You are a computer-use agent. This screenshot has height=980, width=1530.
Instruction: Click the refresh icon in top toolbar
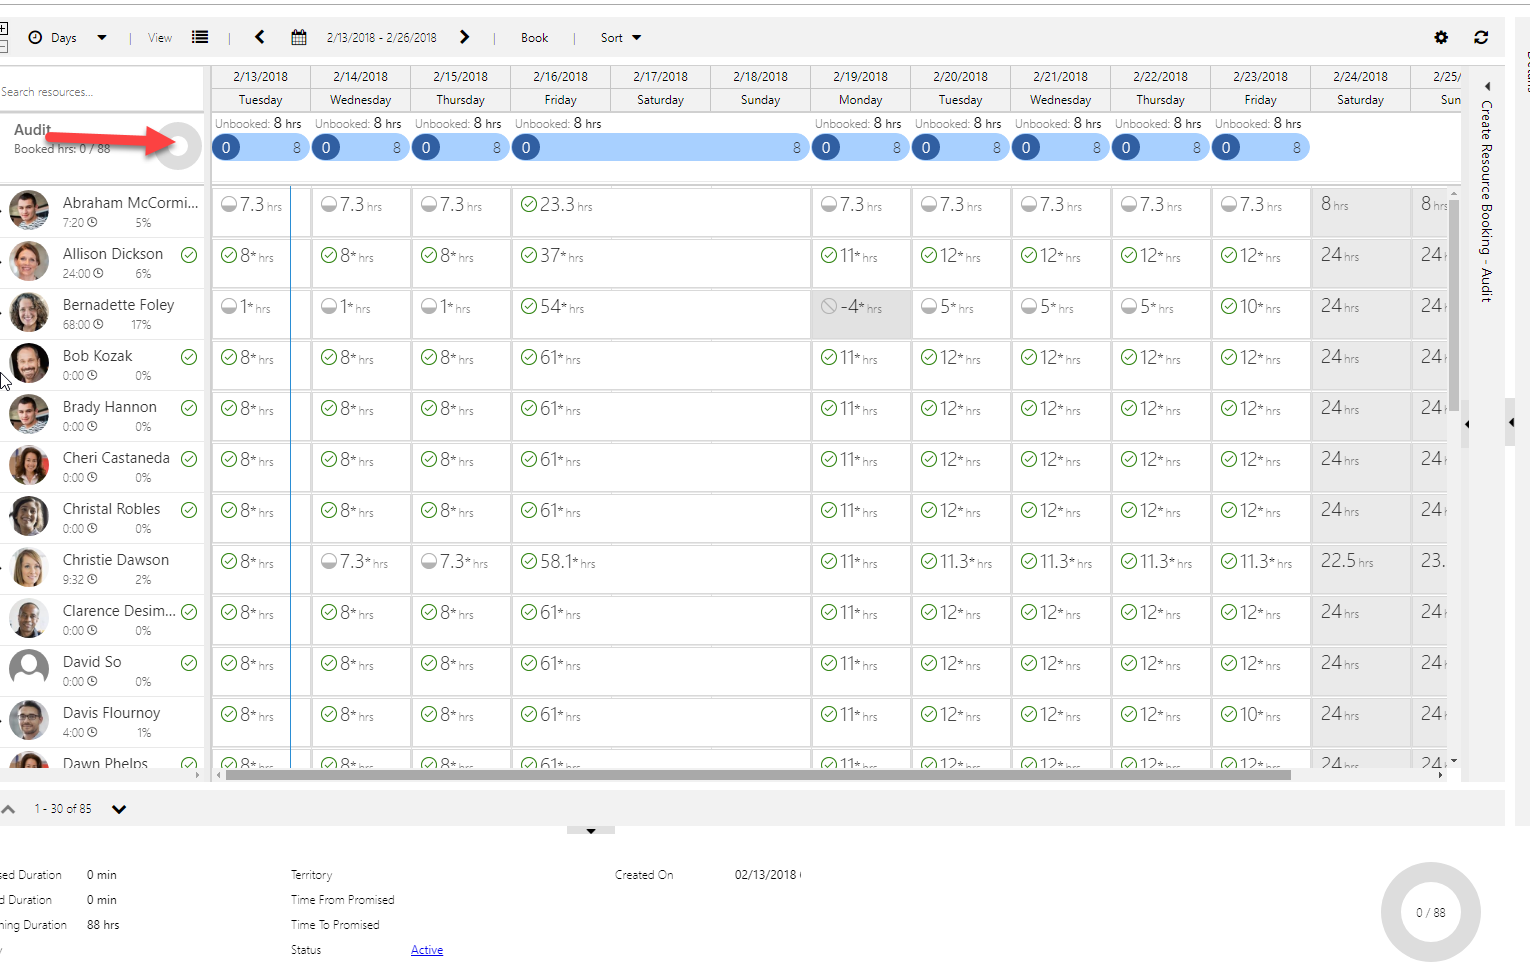click(1481, 38)
